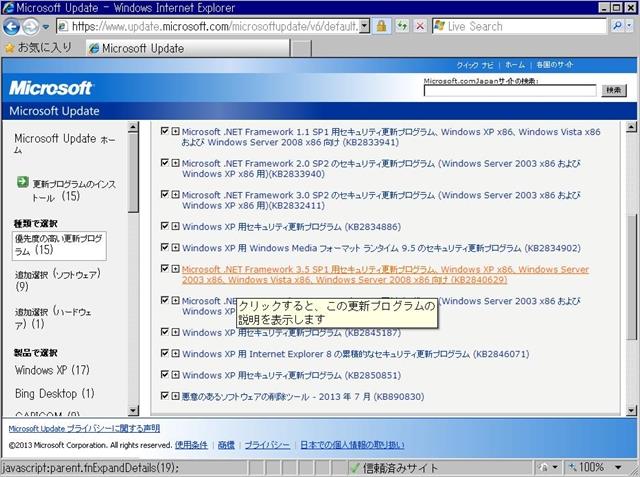Click the クイック ナビ top link
The image size is (640, 477).
point(475,65)
